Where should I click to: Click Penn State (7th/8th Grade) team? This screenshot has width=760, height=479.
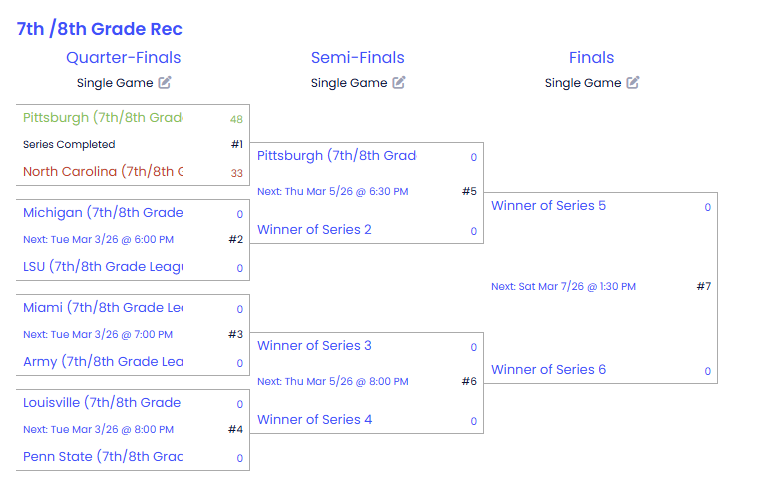point(102,457)
